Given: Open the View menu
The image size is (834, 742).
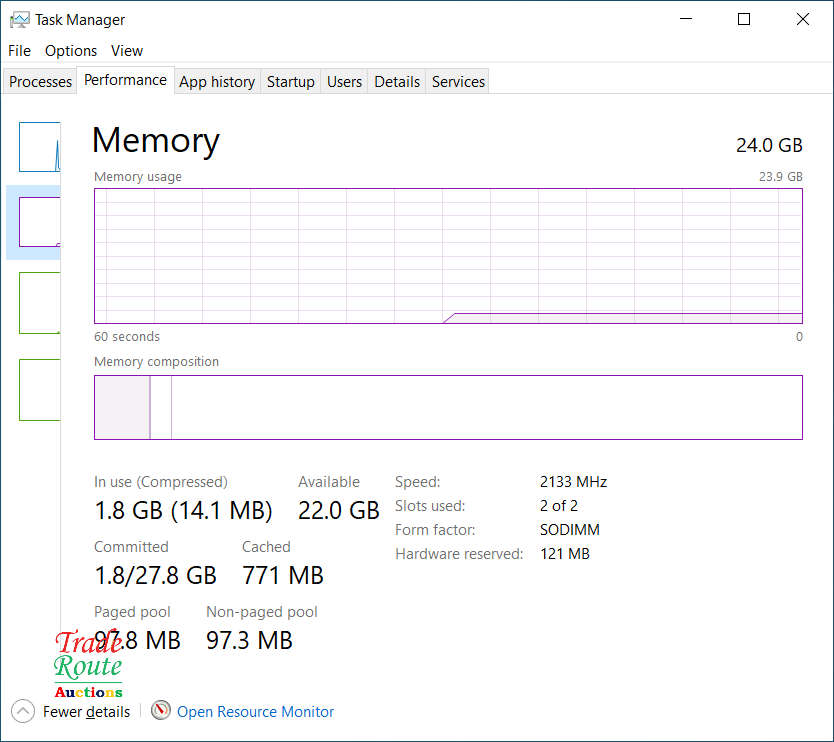Looking at the screenshot, I should (x=127, y=51).
